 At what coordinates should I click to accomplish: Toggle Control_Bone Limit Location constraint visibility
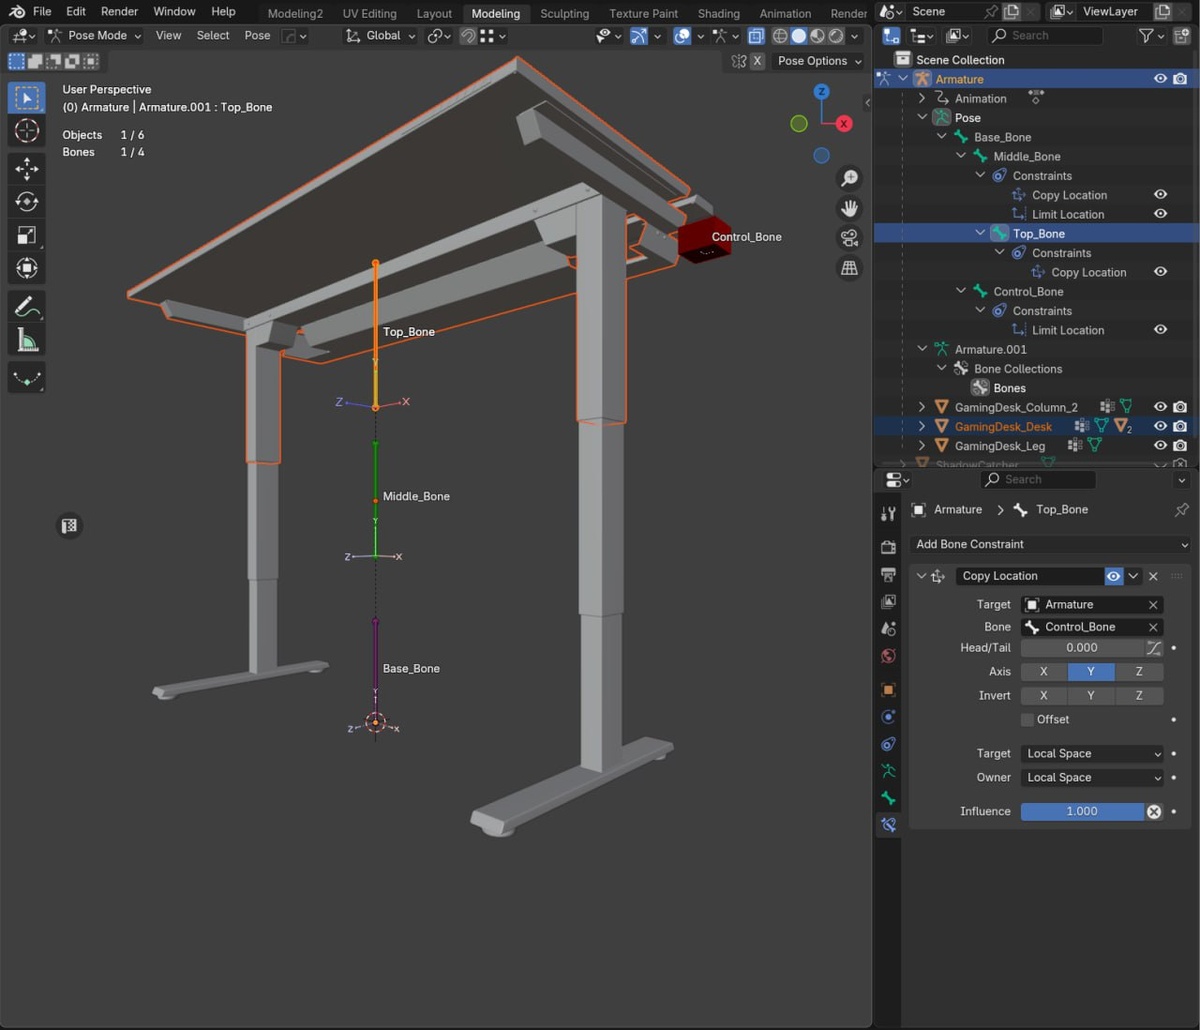click(1160, 330)
